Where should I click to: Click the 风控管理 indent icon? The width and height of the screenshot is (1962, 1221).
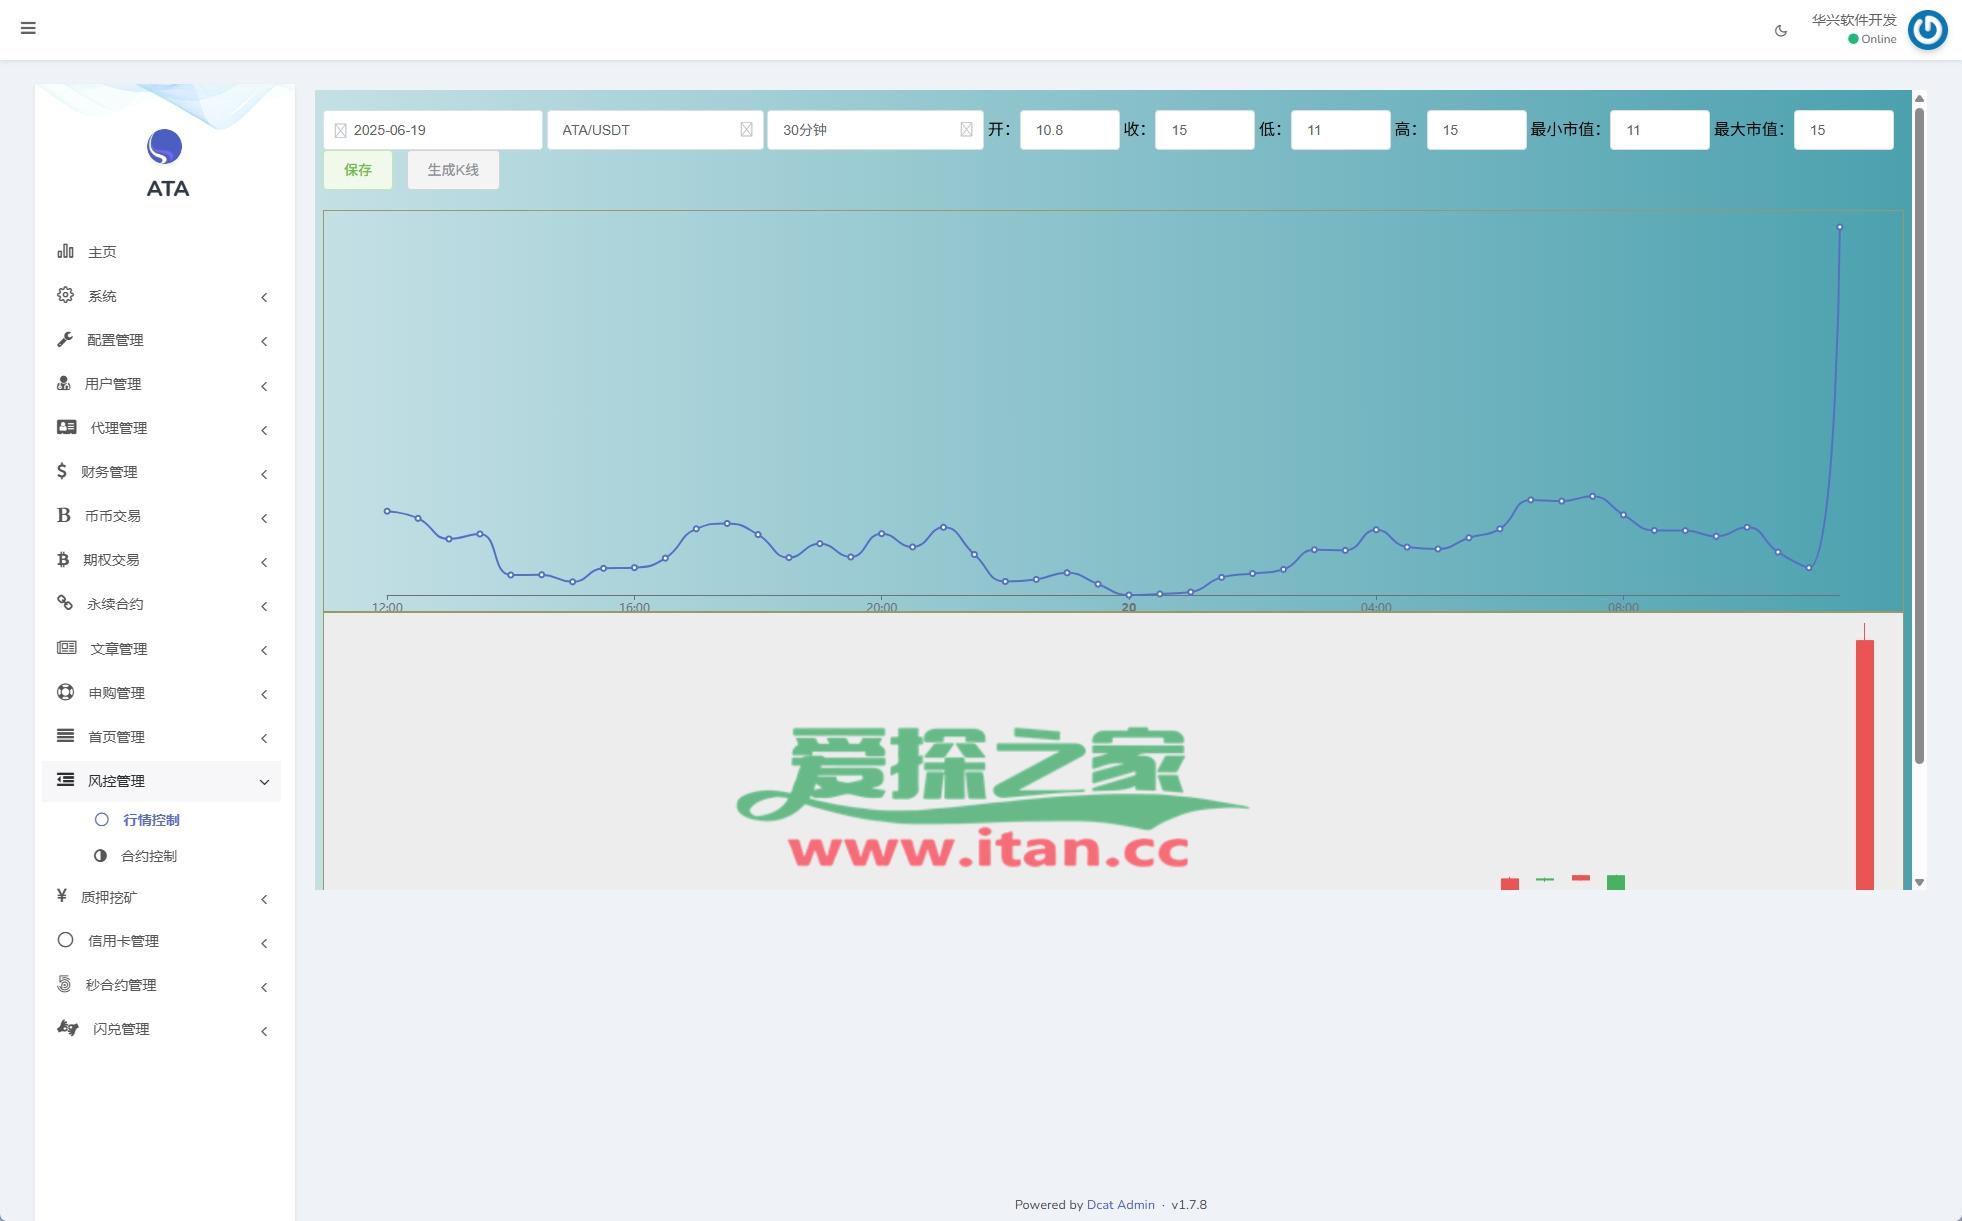click(x=66, y=780)
